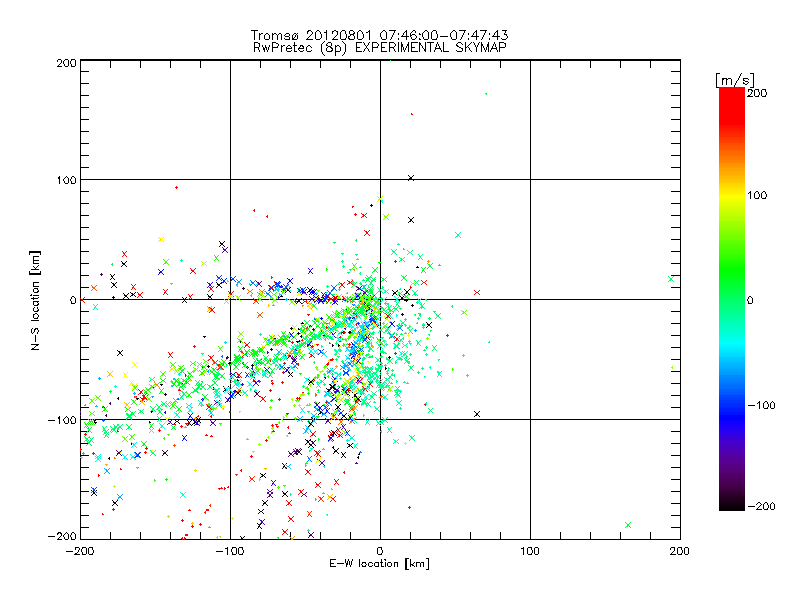Click the x-axis tick label '-200'
The height and width of the screenshot is (600, 800).
[x=80, y=552]
